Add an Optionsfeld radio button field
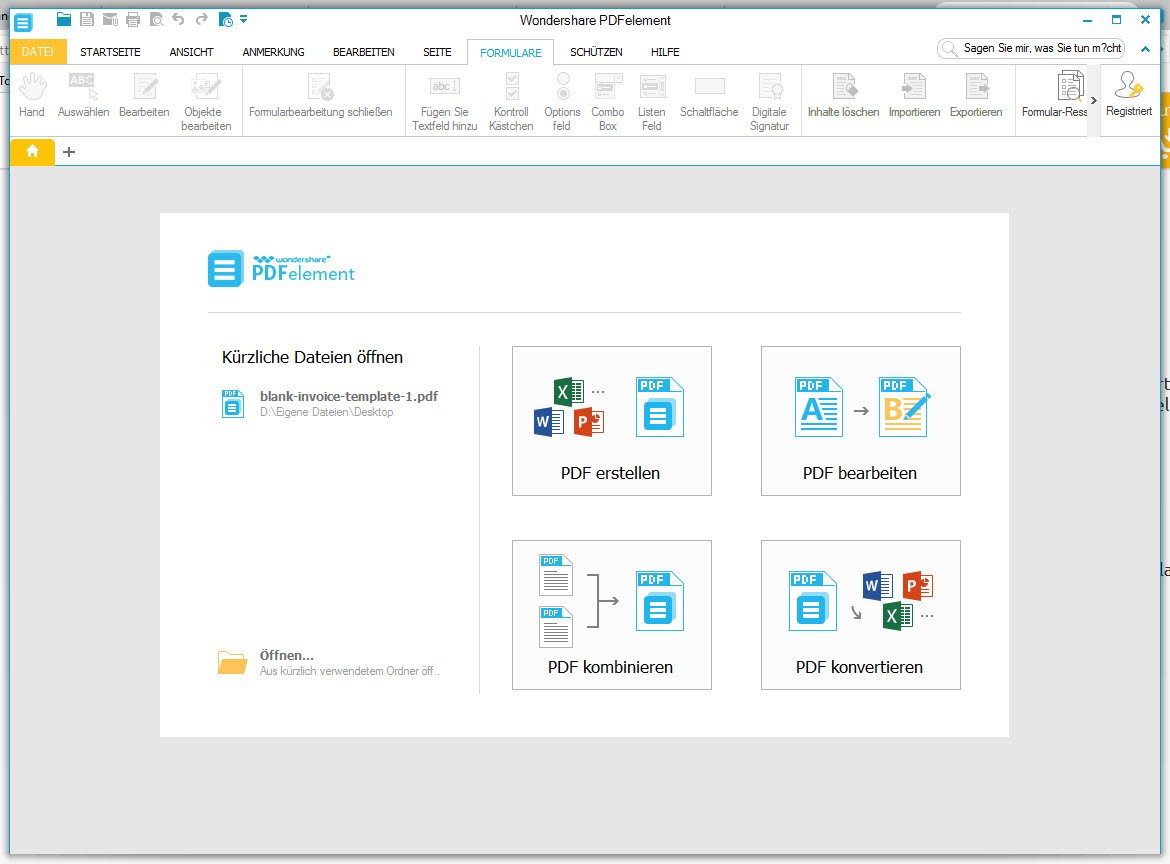The height and width of the screenshot is (864, 1170). pos(562,101)
